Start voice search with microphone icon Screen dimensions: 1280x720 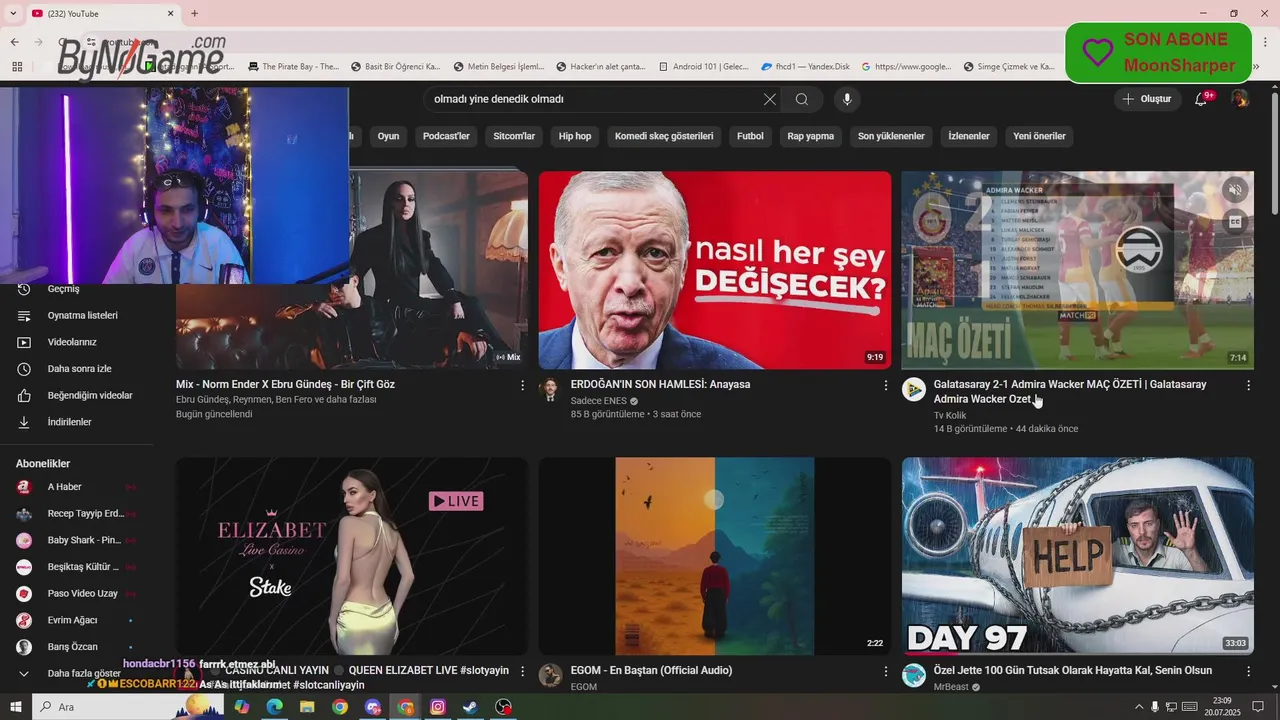tap(847, 99)
